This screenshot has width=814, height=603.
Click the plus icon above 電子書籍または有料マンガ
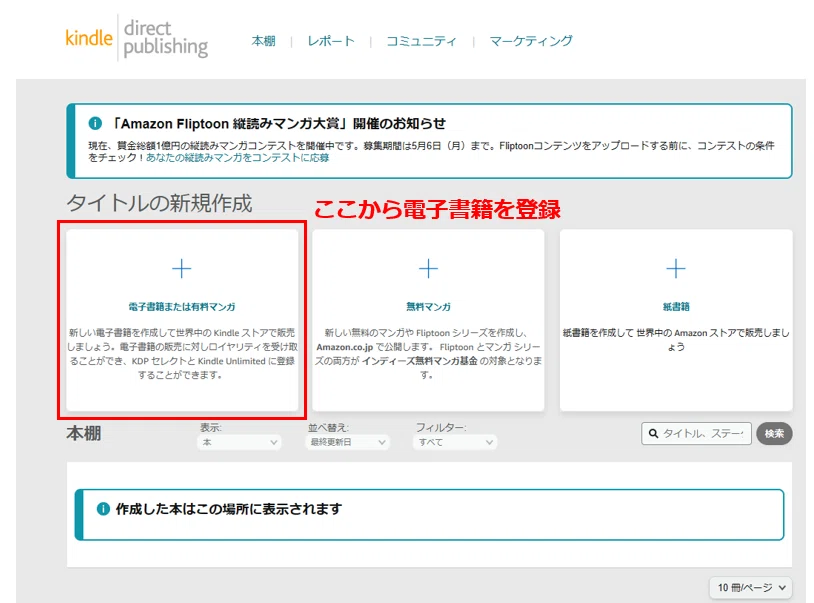[x=182, y=269]
